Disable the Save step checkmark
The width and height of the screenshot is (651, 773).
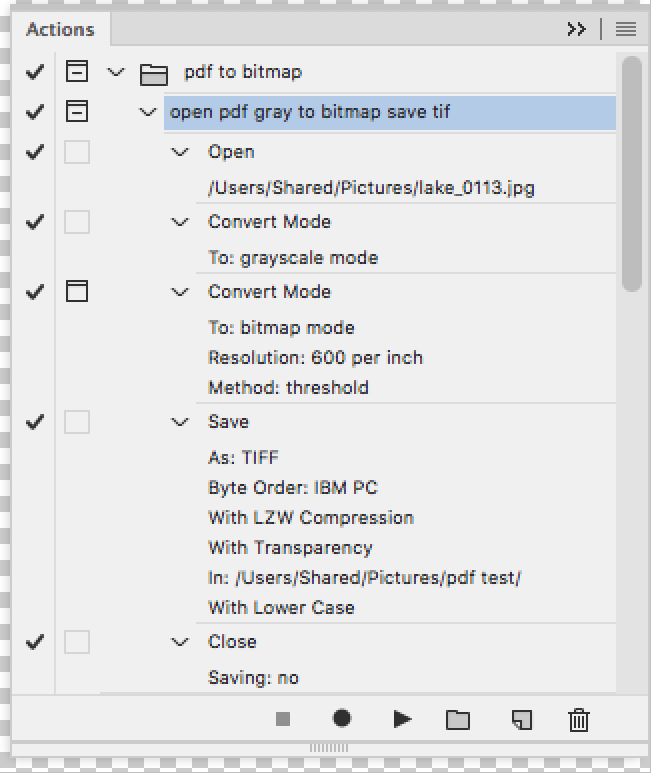[x=35, y=422]
